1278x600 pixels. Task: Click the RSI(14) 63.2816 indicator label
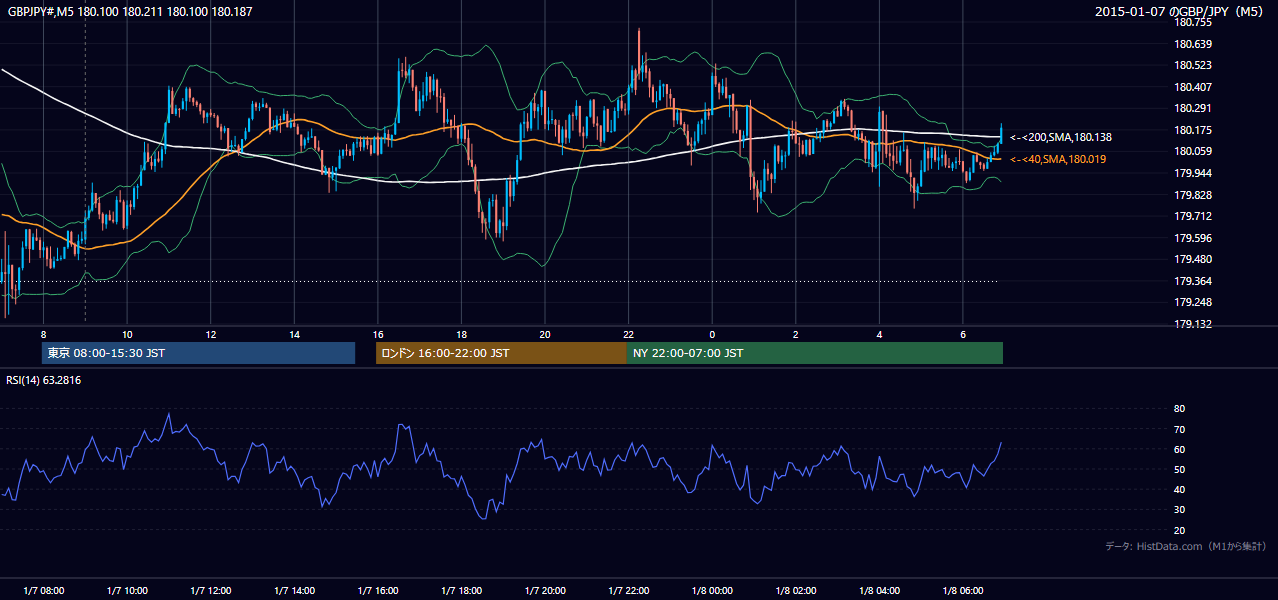tap(44, 380)
